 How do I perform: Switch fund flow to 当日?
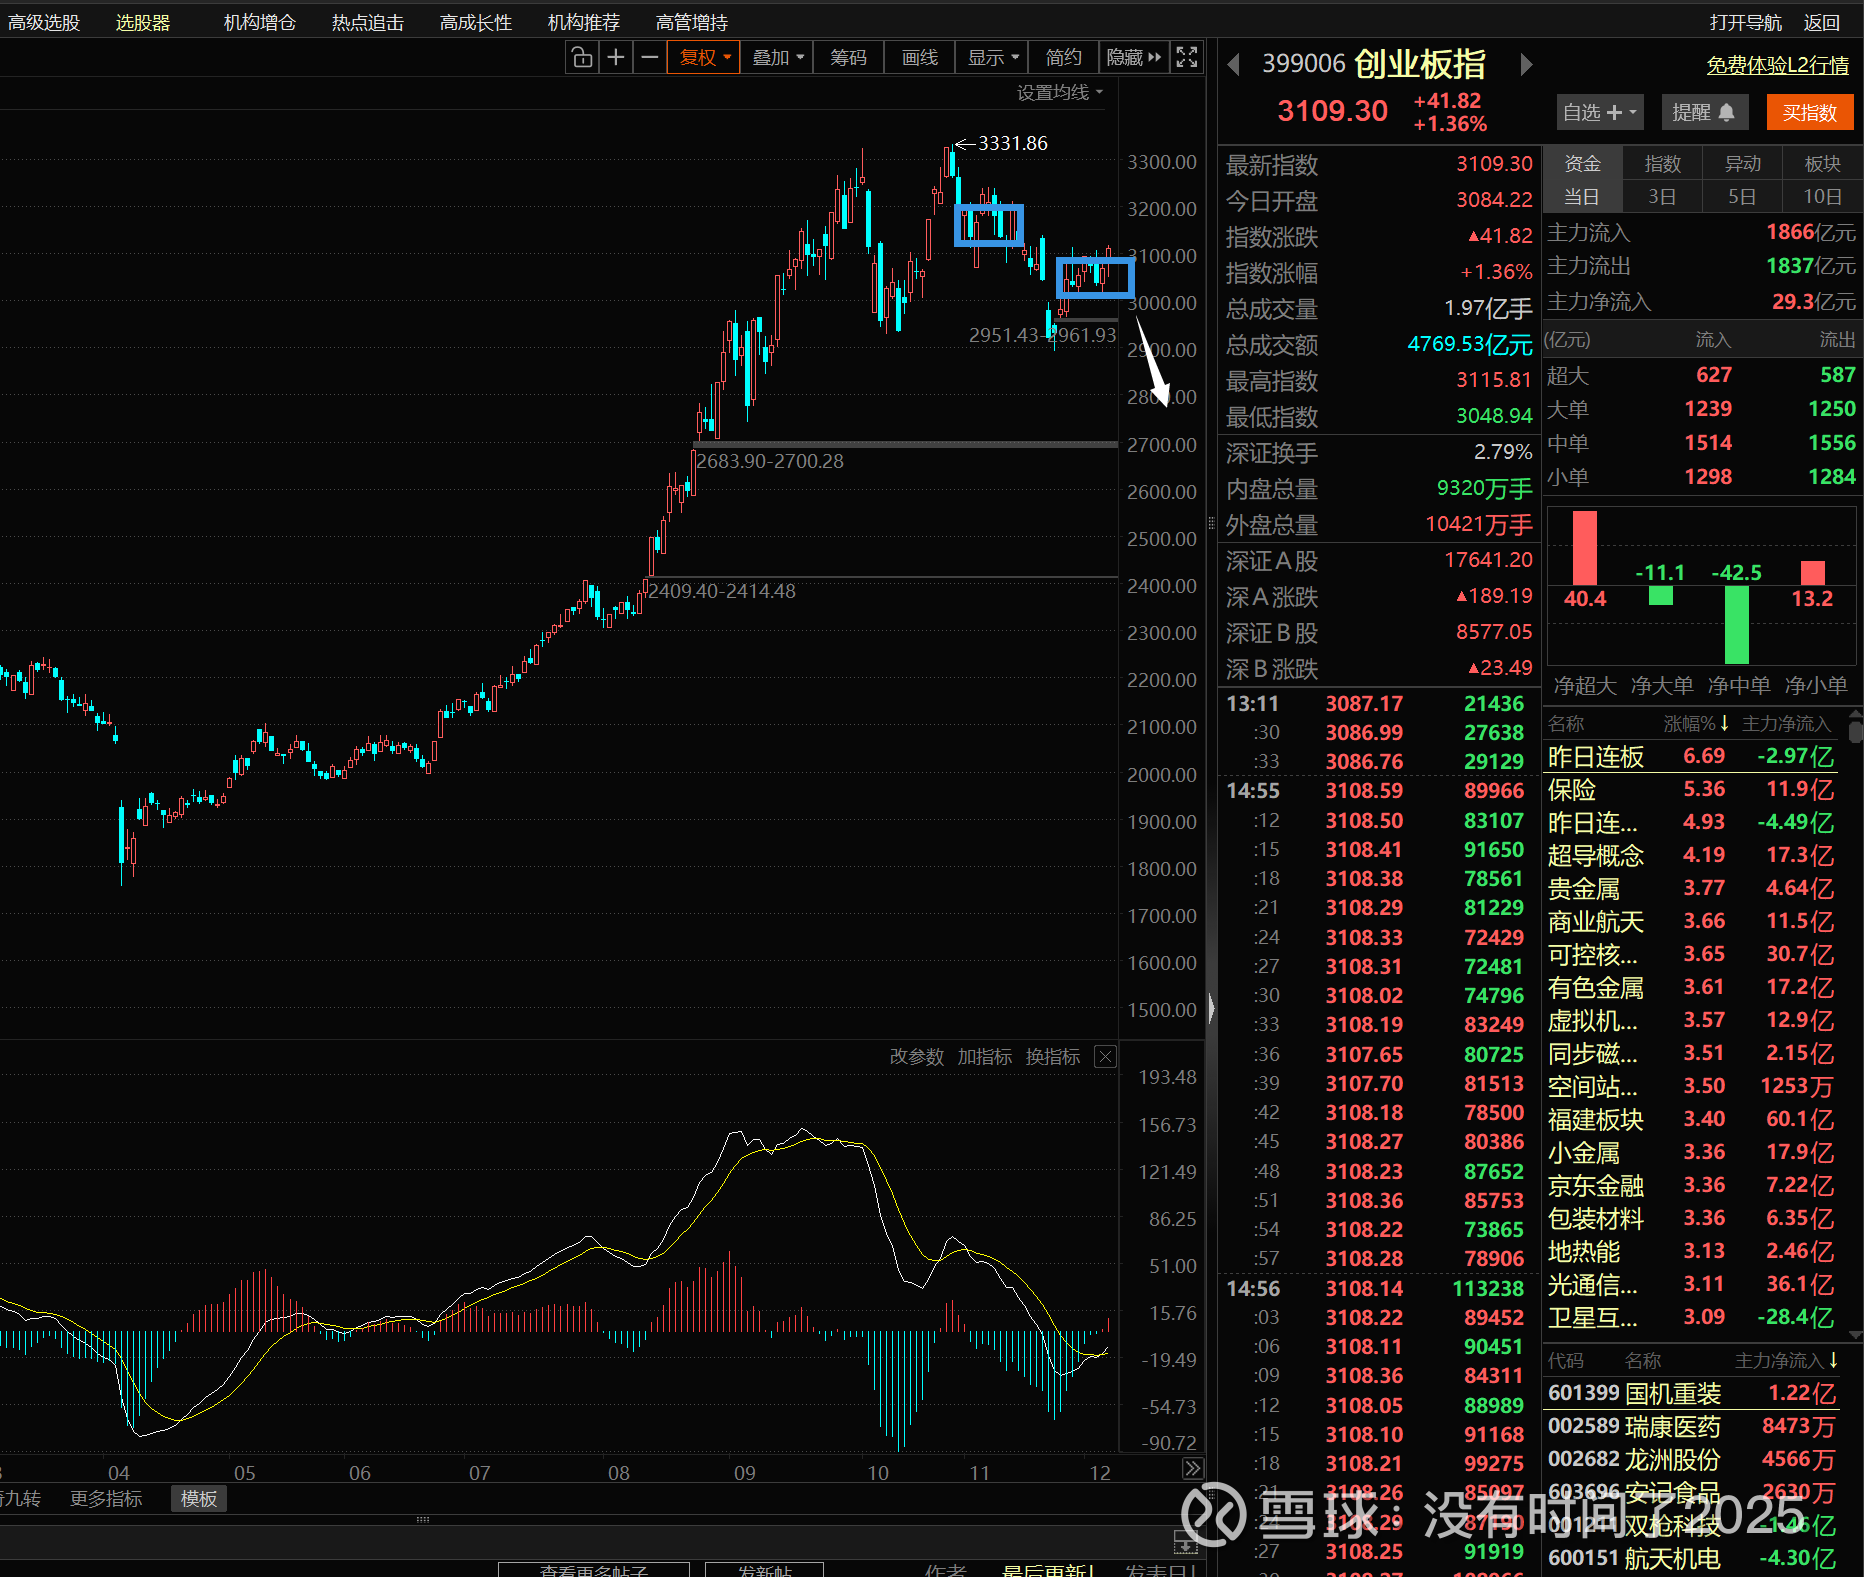pyautogui.click(x=1583, y=197)
